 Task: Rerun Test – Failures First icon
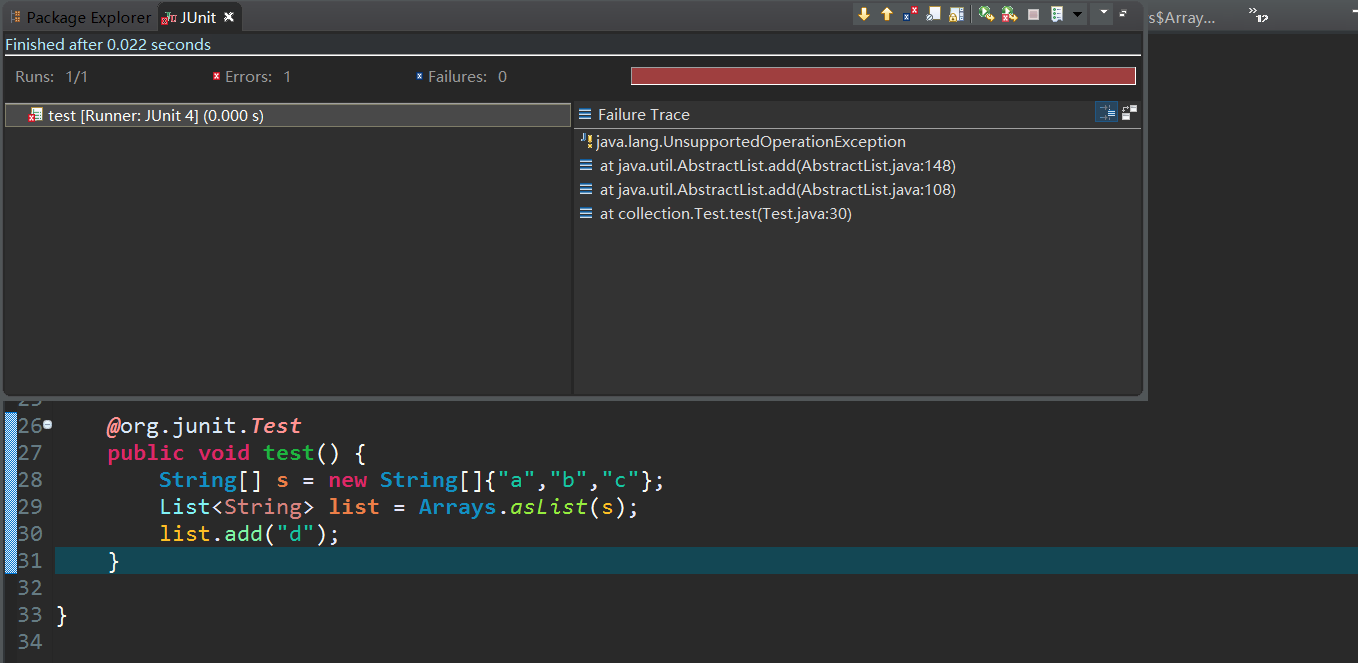click(1010, 14)
